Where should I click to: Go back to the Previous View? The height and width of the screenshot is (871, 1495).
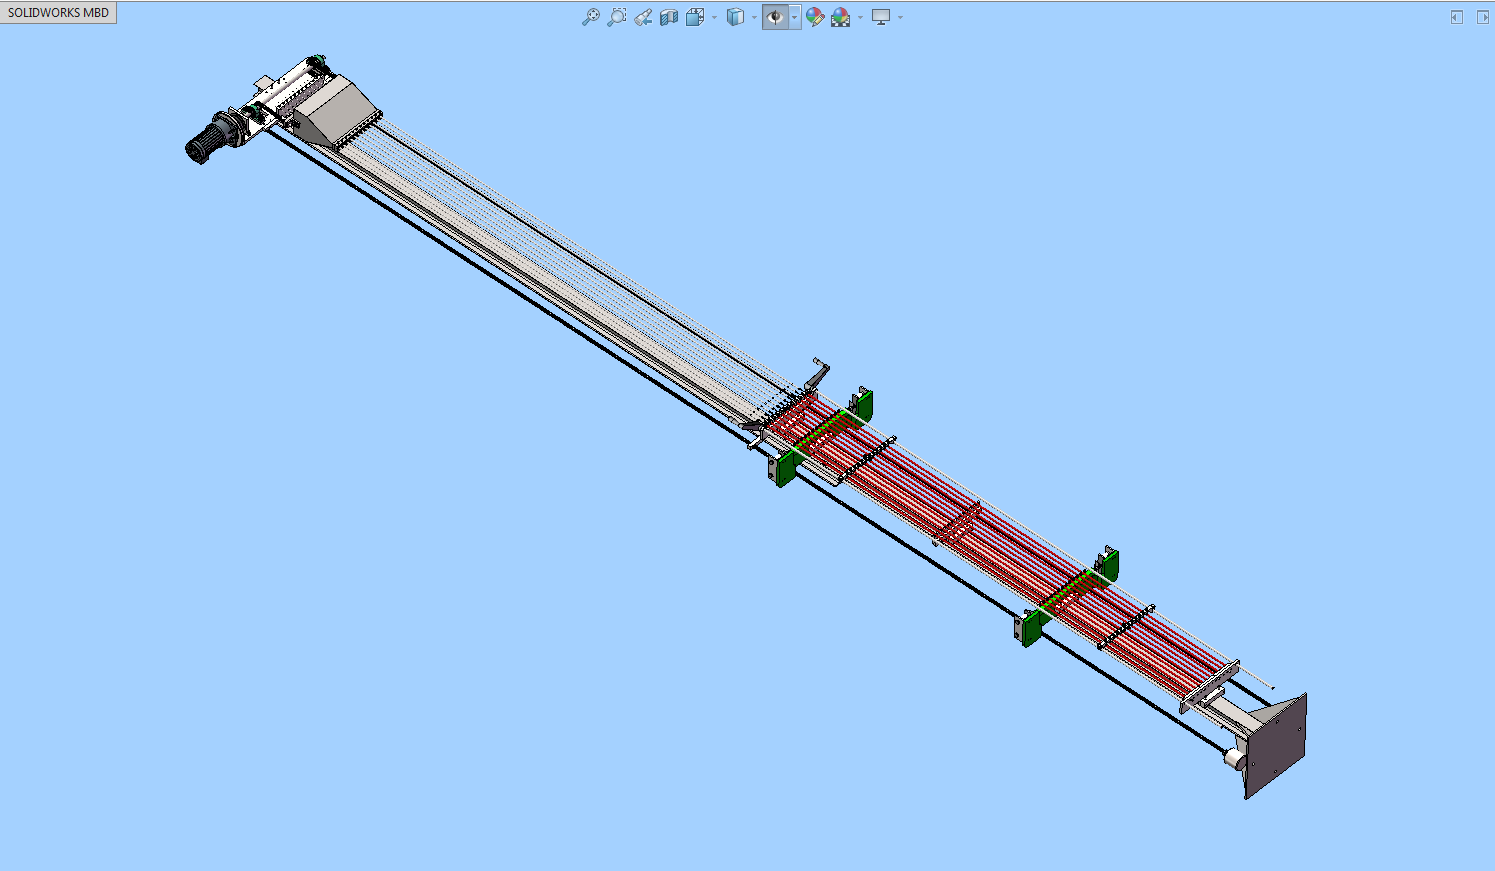643,17
